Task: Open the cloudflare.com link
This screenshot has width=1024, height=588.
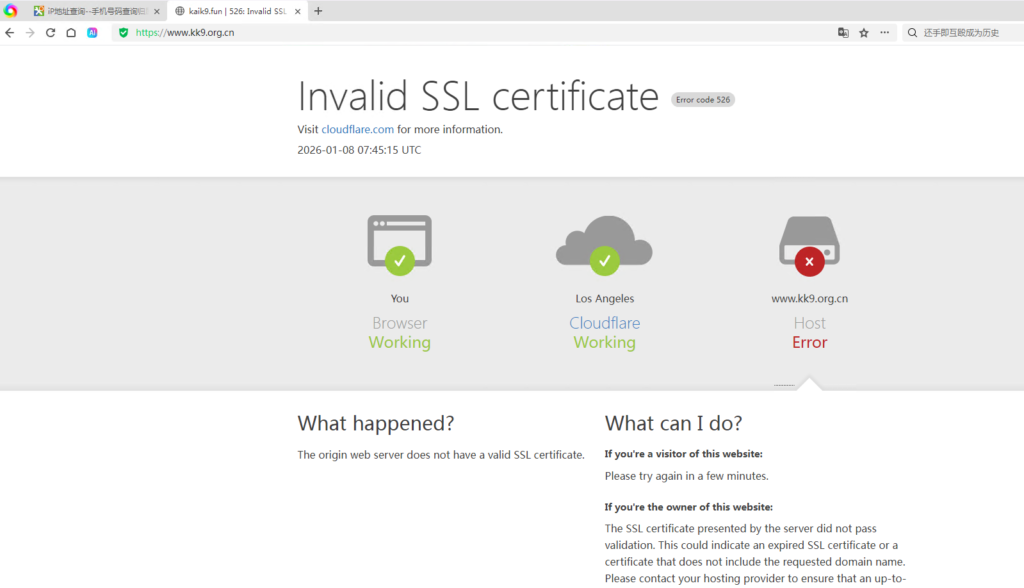Action: coord(357,129)
